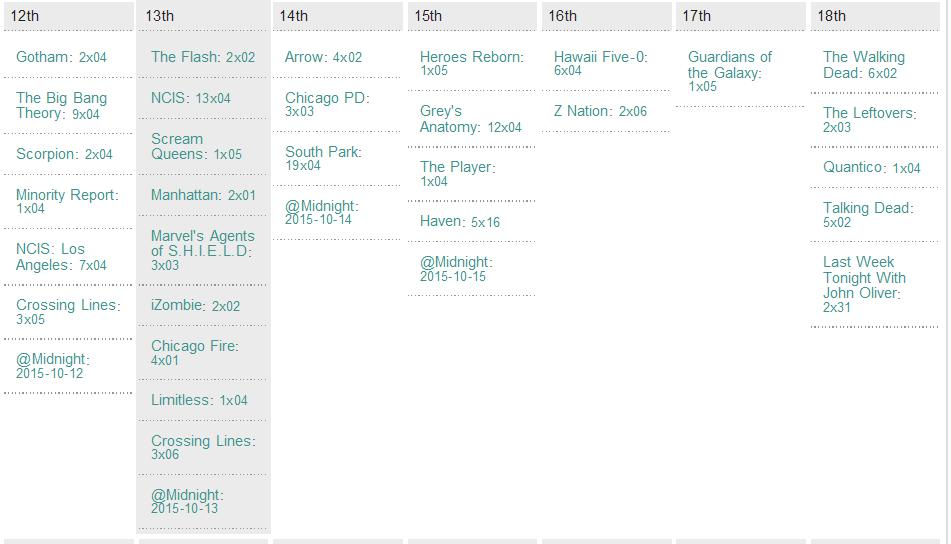
Task: Click @Midnight 2015-10-13 episode
Action: (187, 502)
